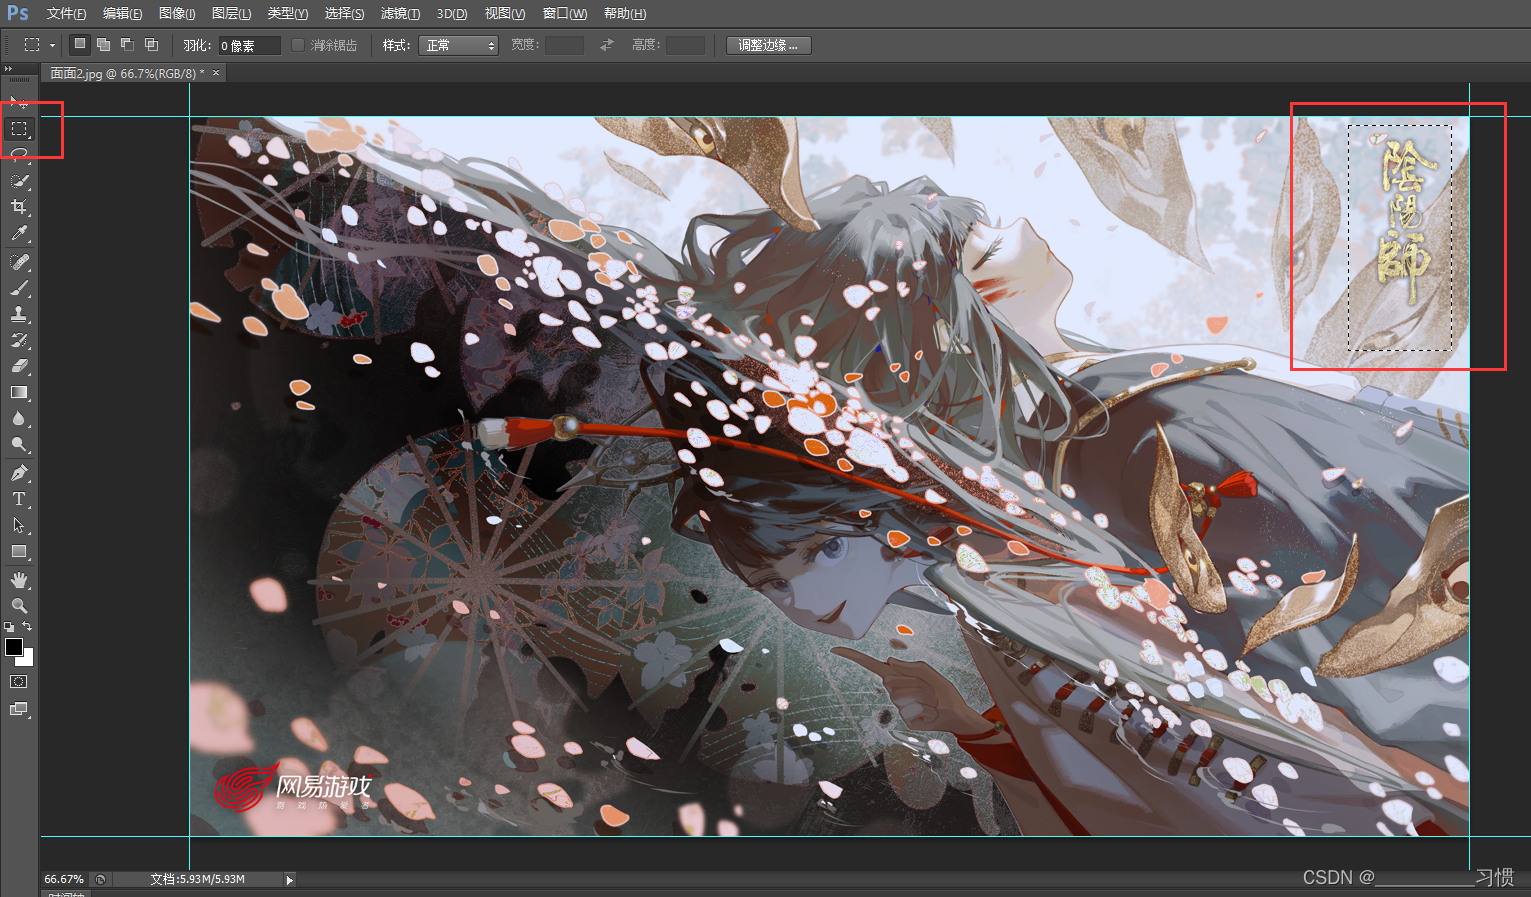1531x897 pixels.
Task: Open the foreground color picker
Action: pos(13,647)
